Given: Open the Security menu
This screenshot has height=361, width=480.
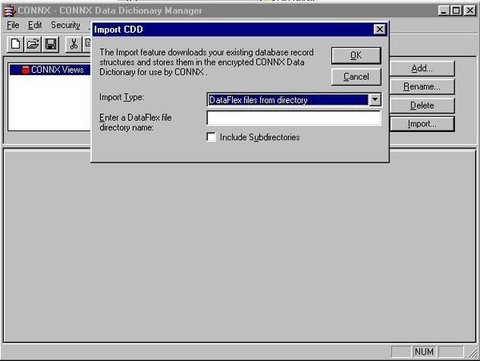Looking at the screenshot, I should (66, 25).
